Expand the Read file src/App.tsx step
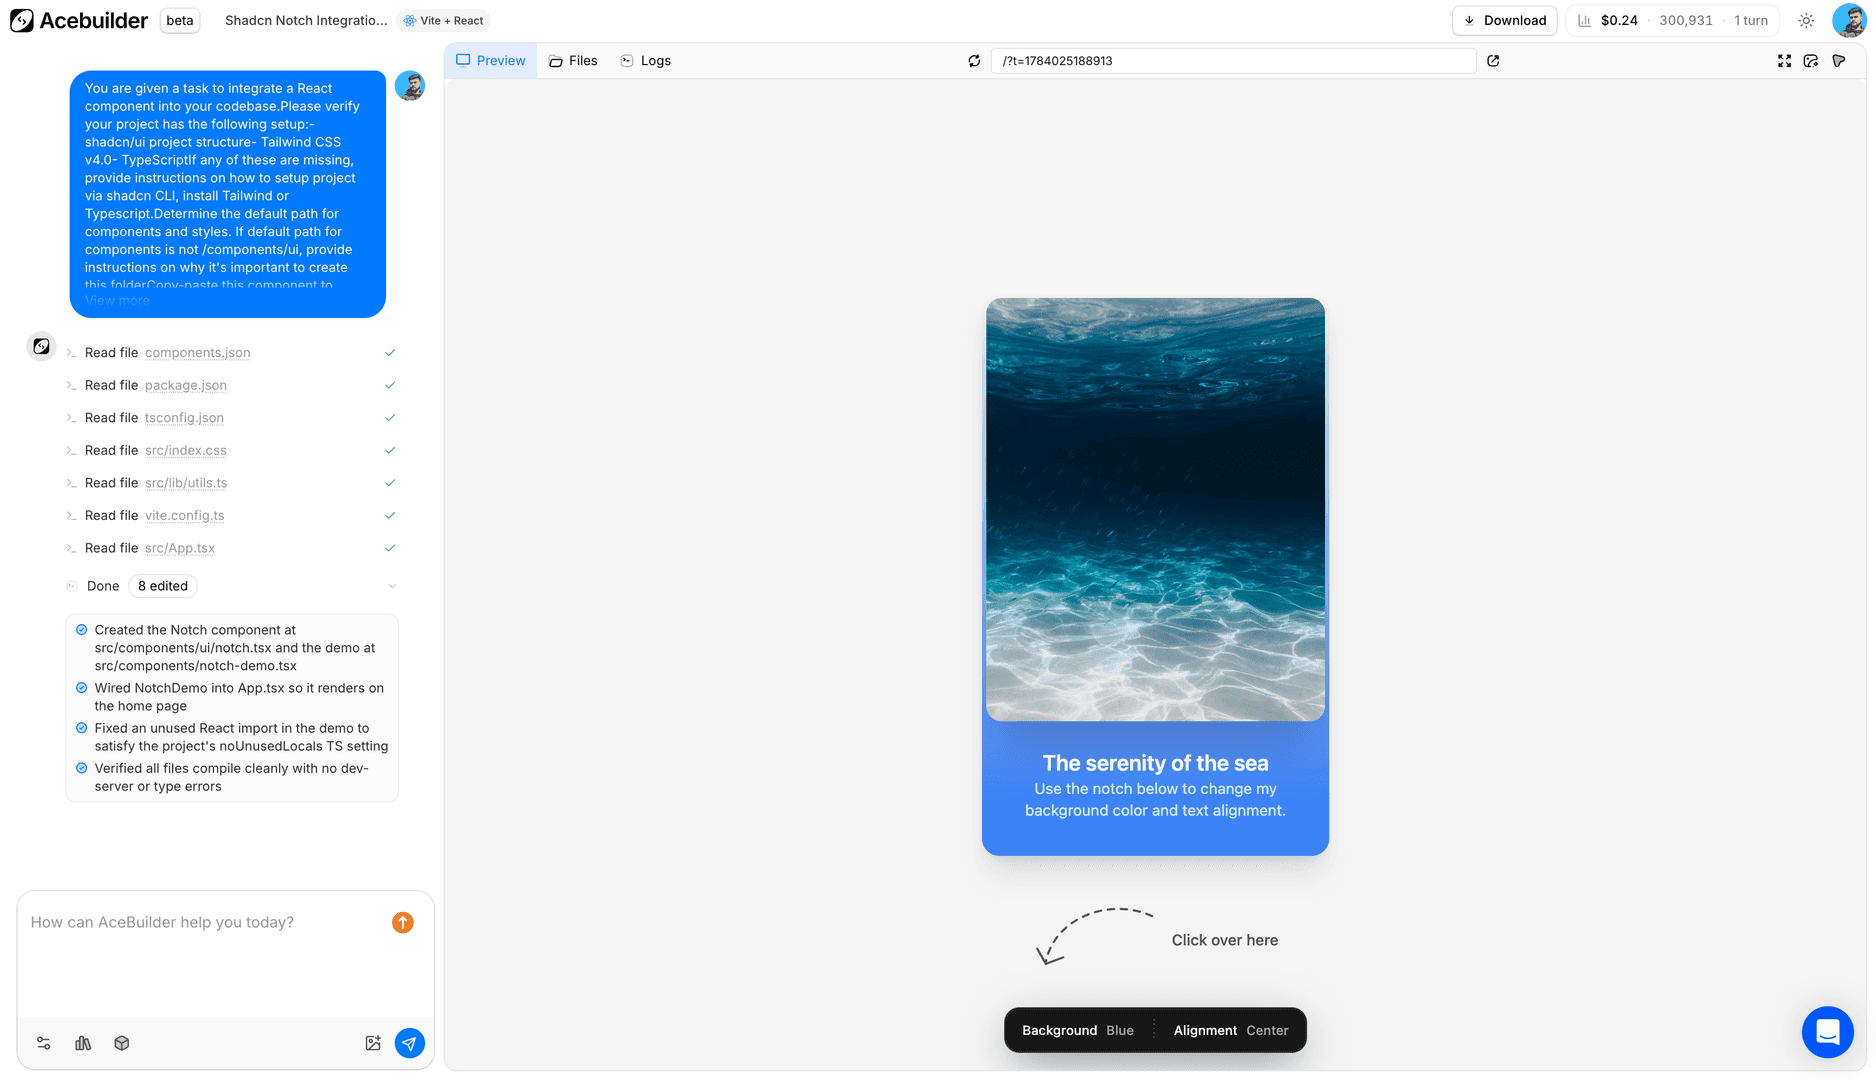This screenshot has width=1876, height=1080. (231, 548)
